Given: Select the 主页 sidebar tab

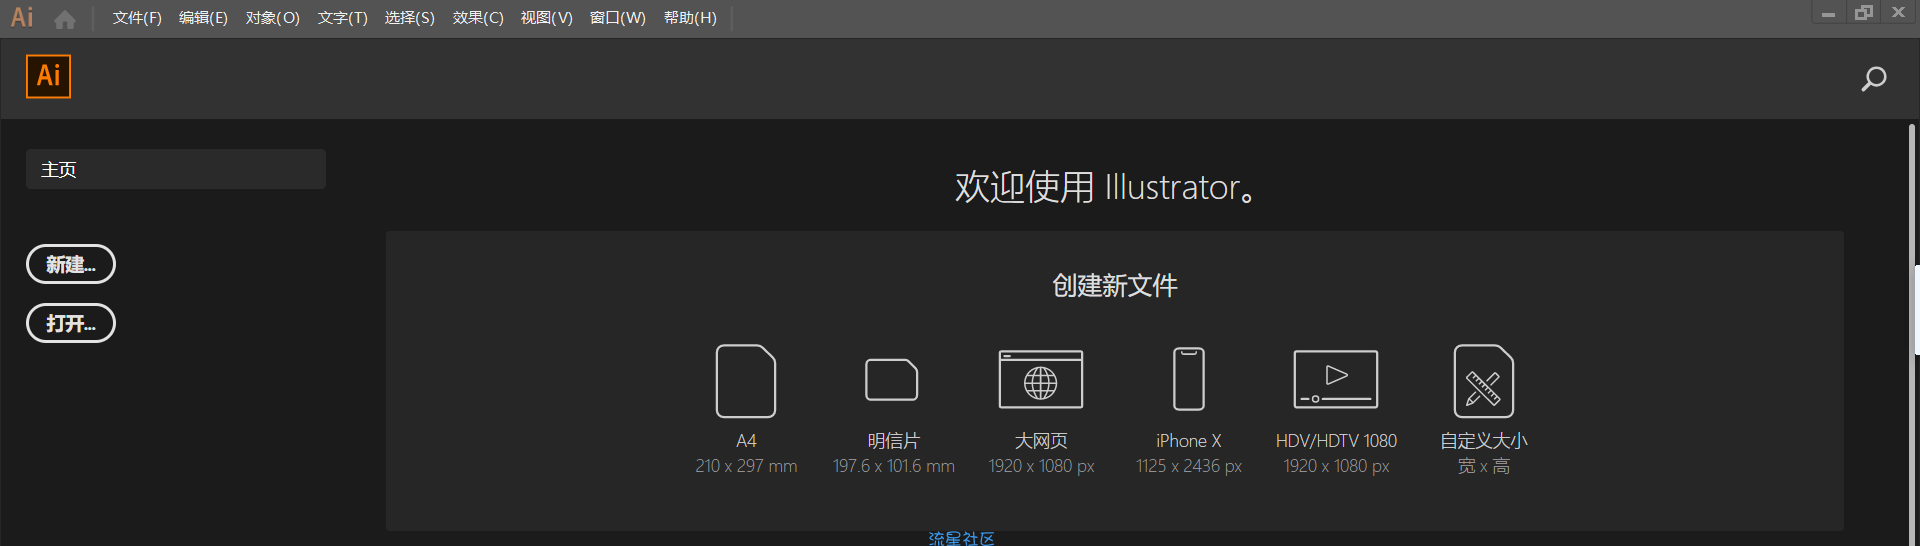Looking at the screenshot, I should click(176, 169).
